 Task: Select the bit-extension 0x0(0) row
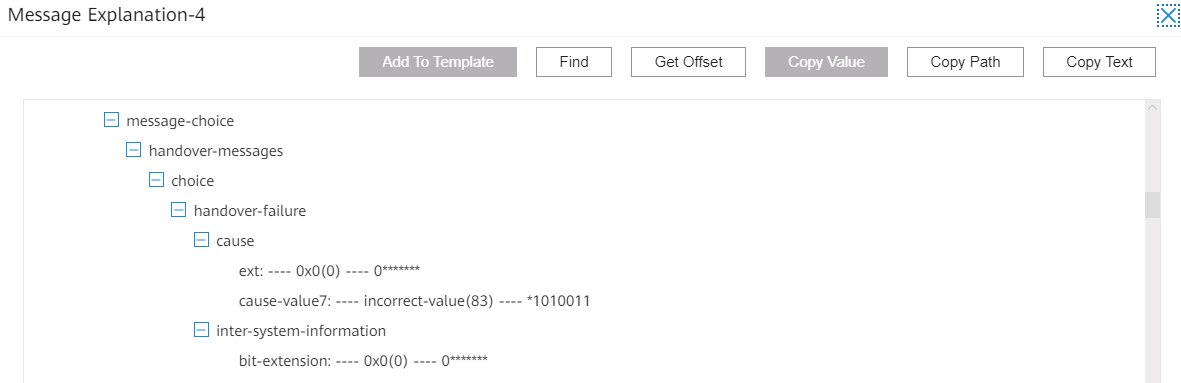click(x=363, y=360)
